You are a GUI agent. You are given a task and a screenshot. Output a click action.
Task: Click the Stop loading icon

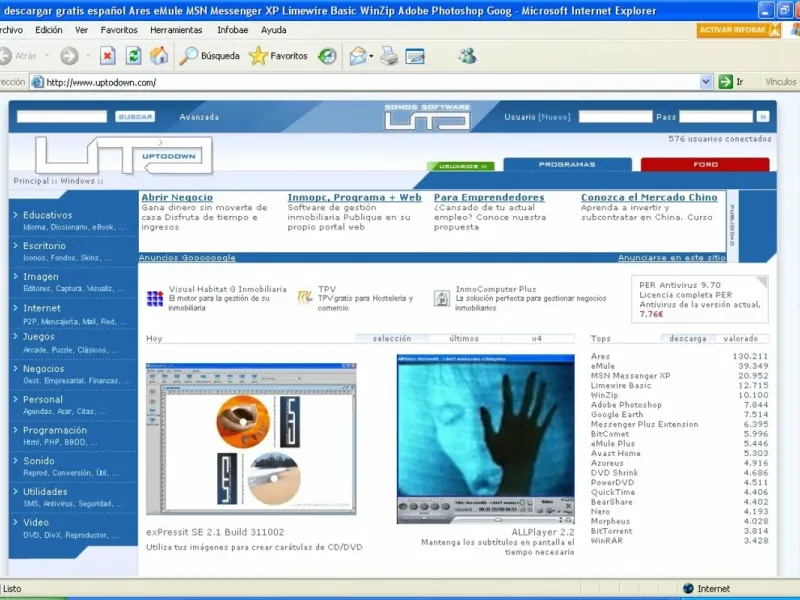coord(107,56)
